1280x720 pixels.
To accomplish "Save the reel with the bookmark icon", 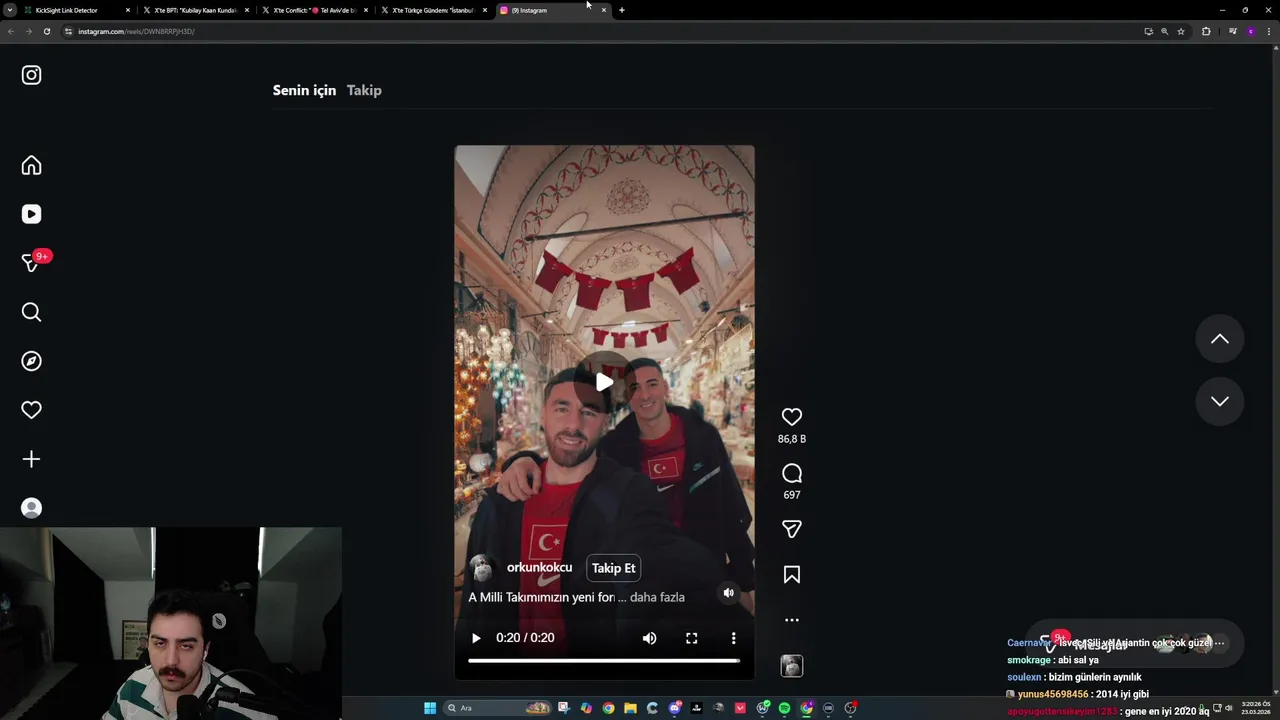I will click(x=791, y=574).
